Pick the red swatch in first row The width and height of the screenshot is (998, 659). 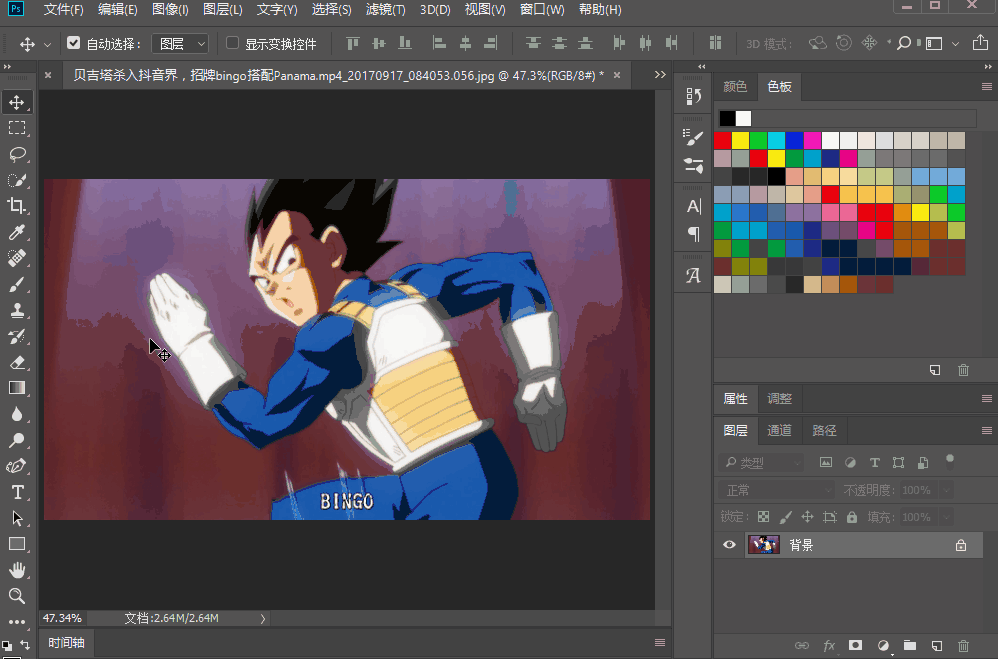pos(722,140)
